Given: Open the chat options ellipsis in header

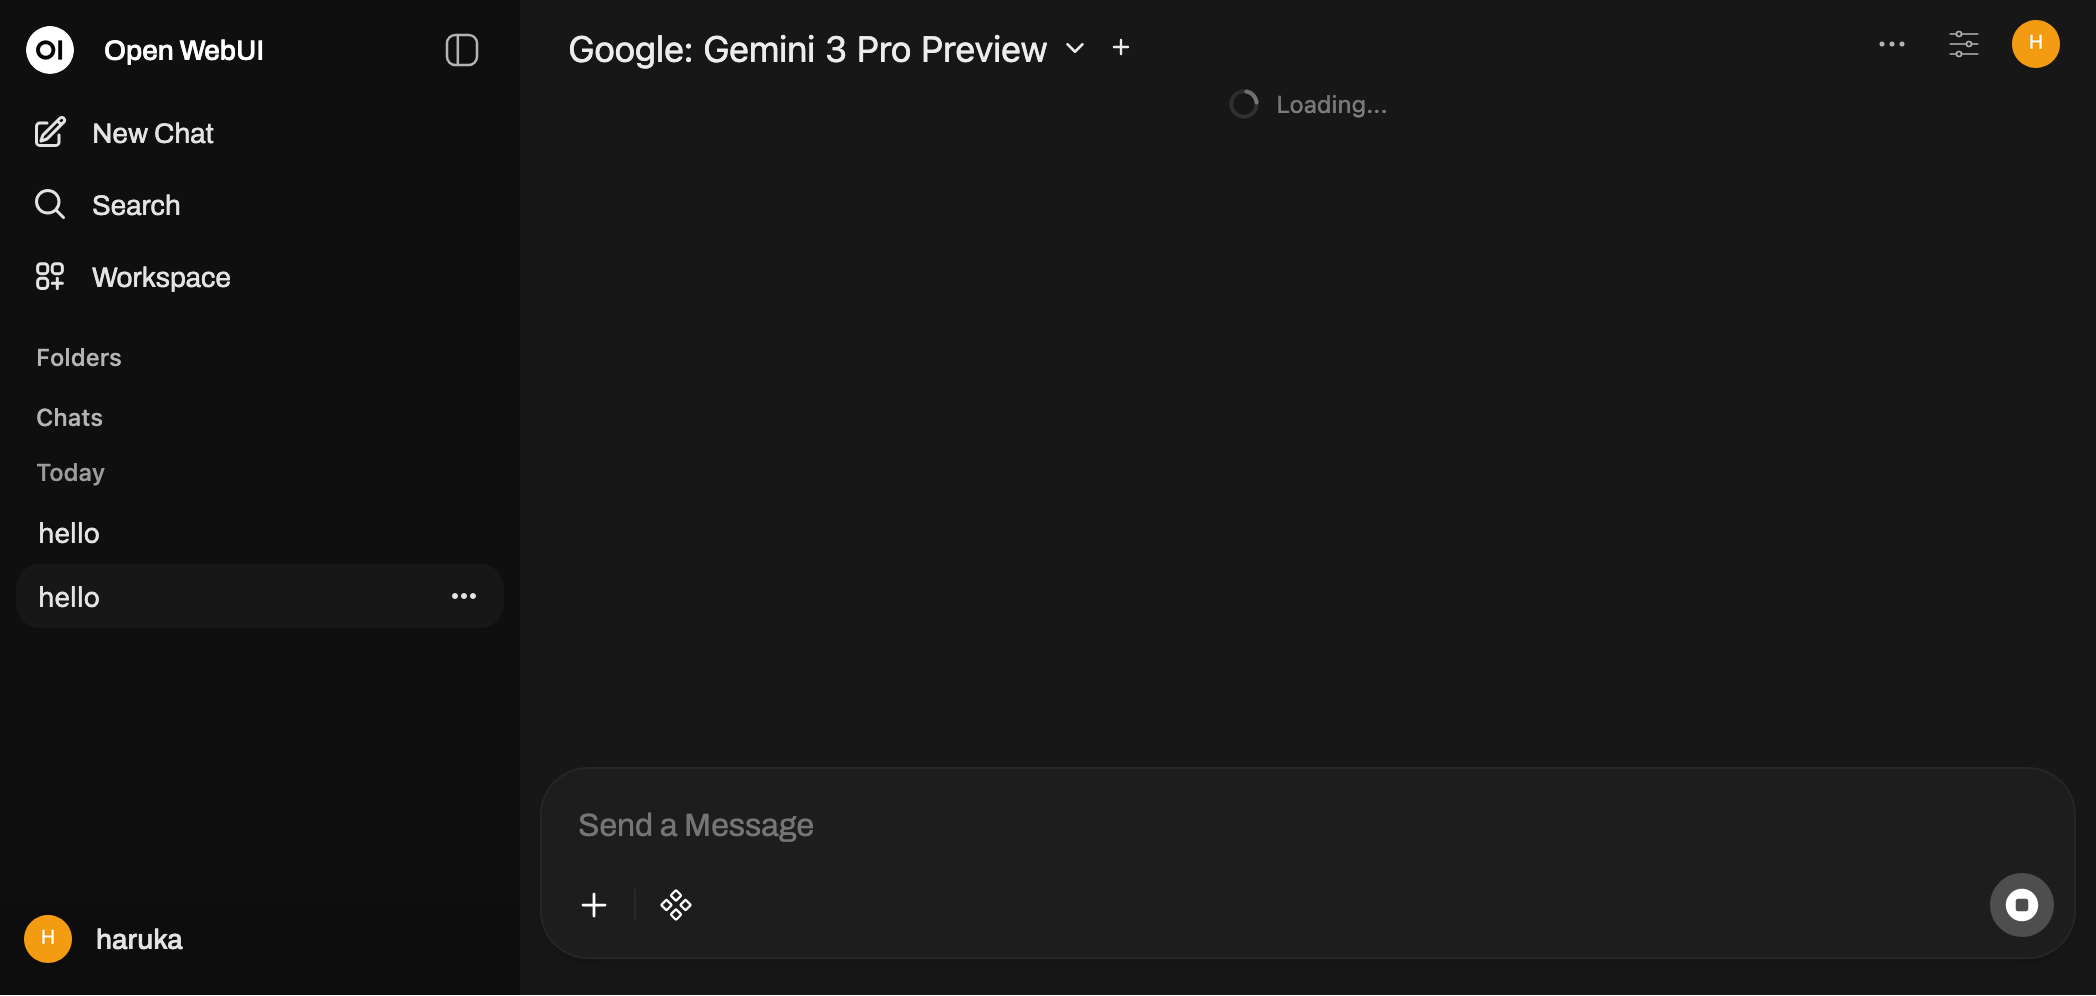Looking at the screenshot, I should pyautogui.click(x=1891, y=44).
